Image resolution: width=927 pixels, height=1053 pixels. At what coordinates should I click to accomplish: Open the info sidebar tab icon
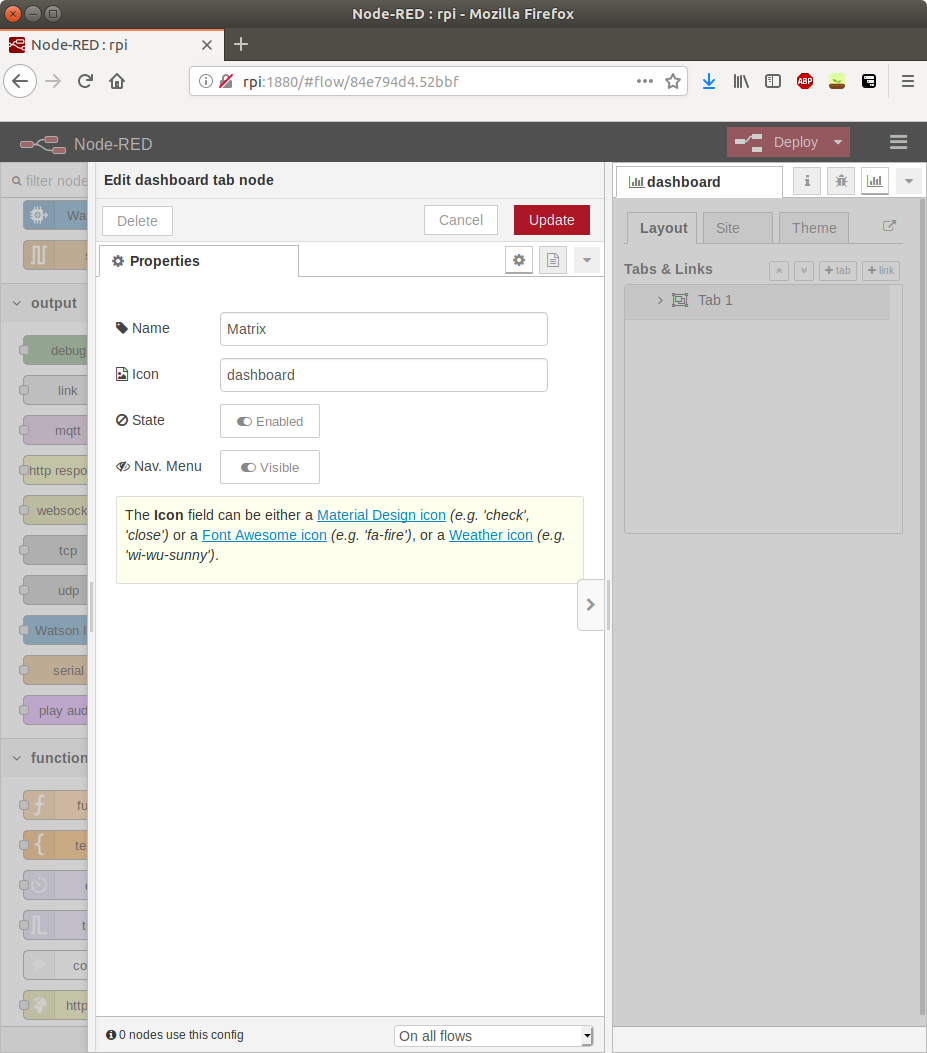click(x=807, y=181)
